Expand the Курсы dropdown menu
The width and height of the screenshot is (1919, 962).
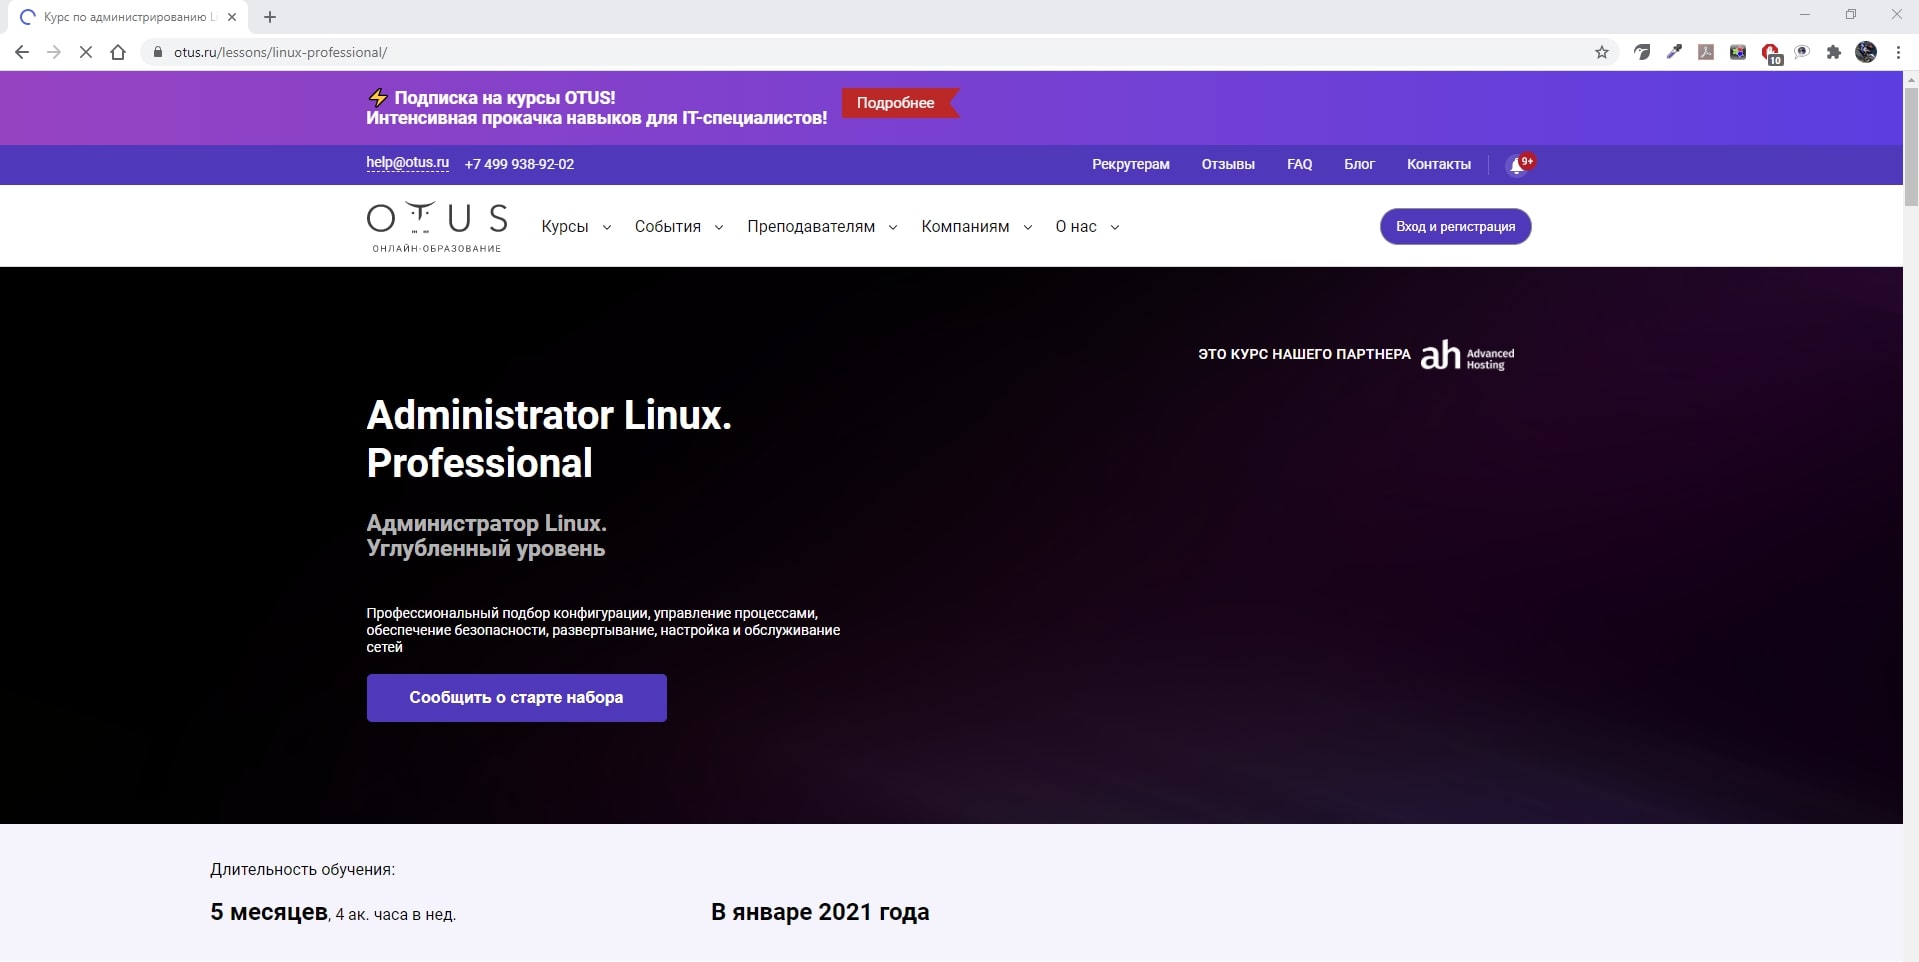point(576,227)
